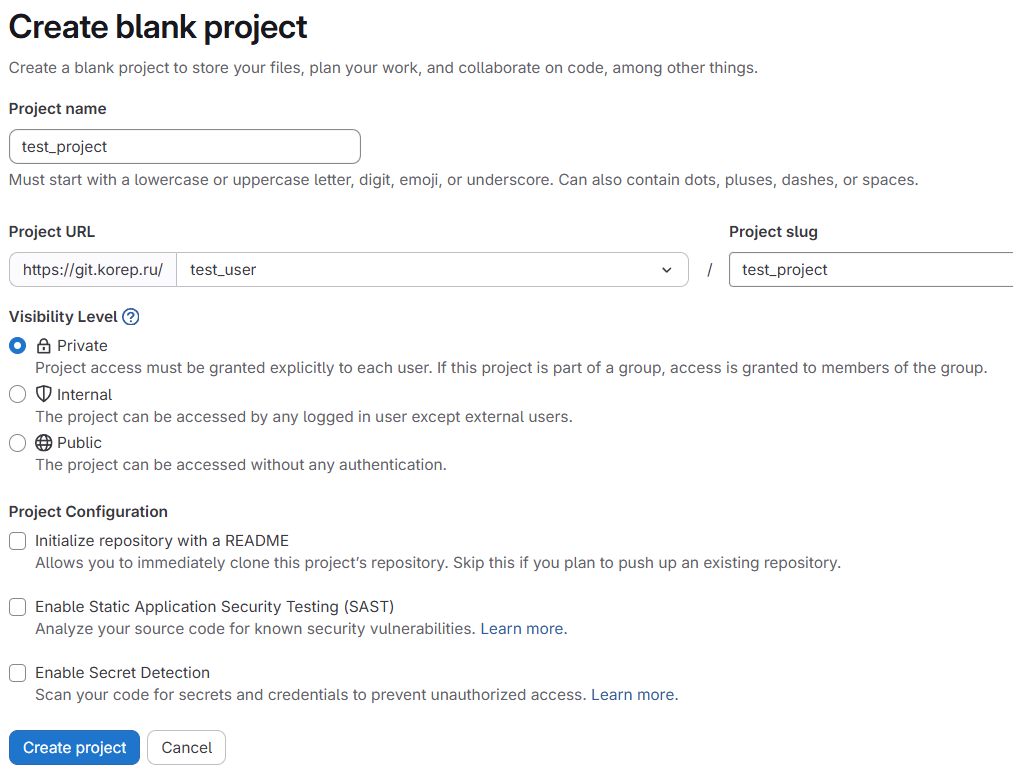
Task: Enable Initialize repository with a README
Action: click(x=18, y=541)
